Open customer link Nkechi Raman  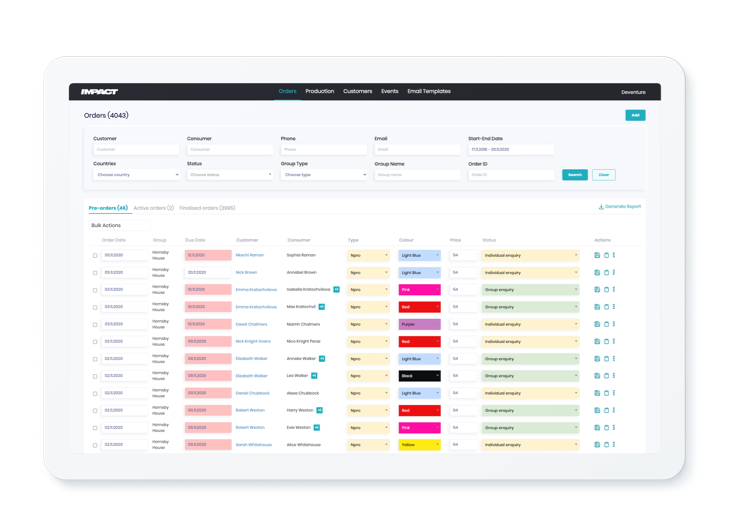pyautogui.click(x=250, y=255)
